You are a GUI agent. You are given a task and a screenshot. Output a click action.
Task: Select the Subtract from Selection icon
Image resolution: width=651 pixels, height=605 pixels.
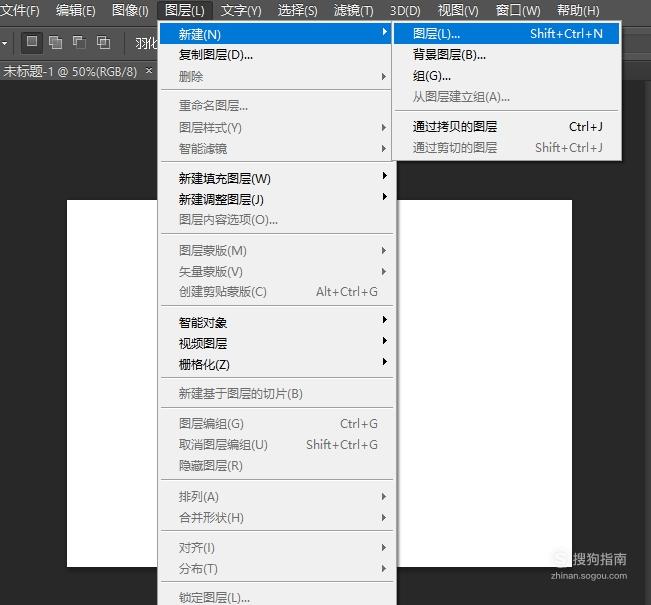79,42
